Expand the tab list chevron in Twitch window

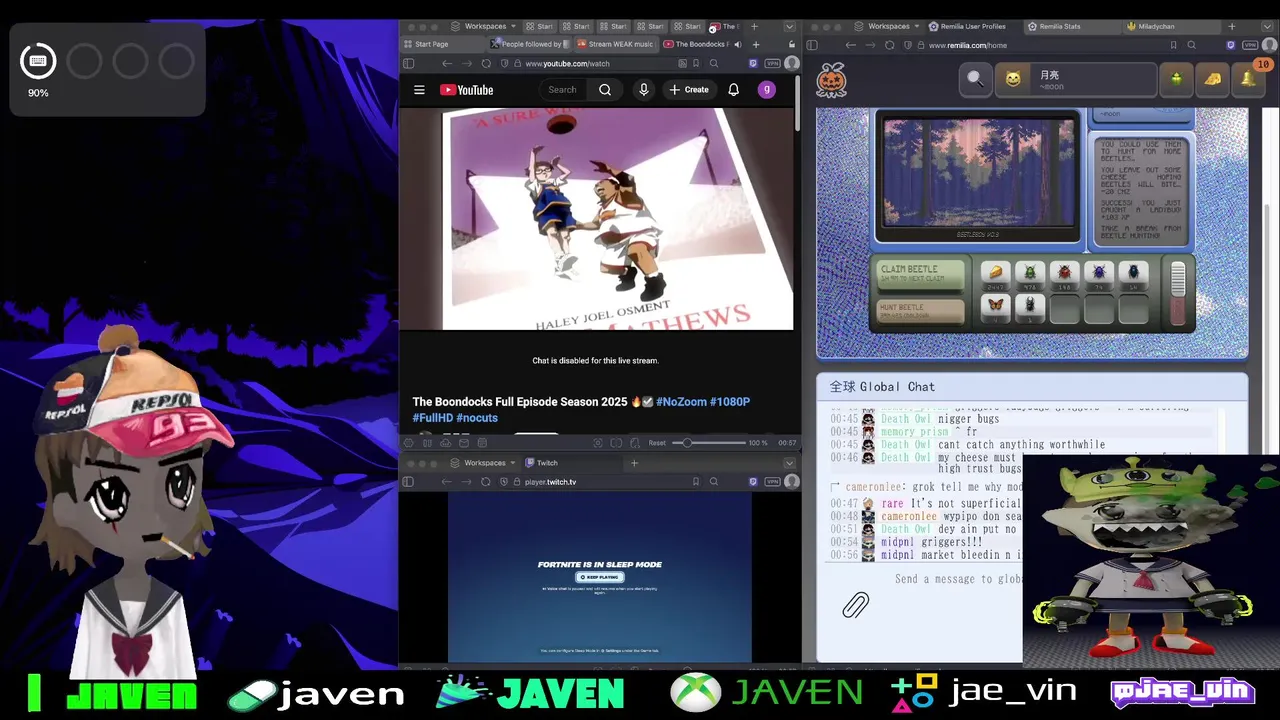point(790,463)
